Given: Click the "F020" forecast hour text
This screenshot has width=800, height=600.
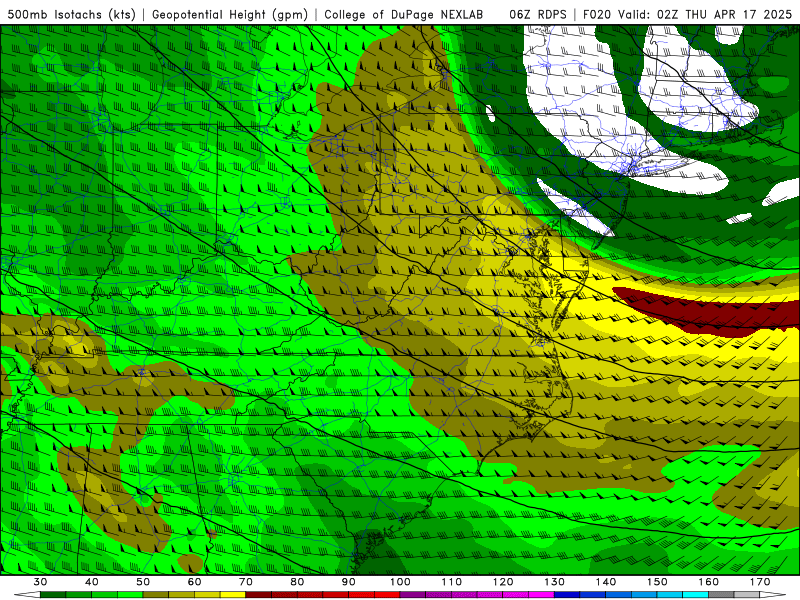Looking at the screenshot, I should click(x=597, y=14).
